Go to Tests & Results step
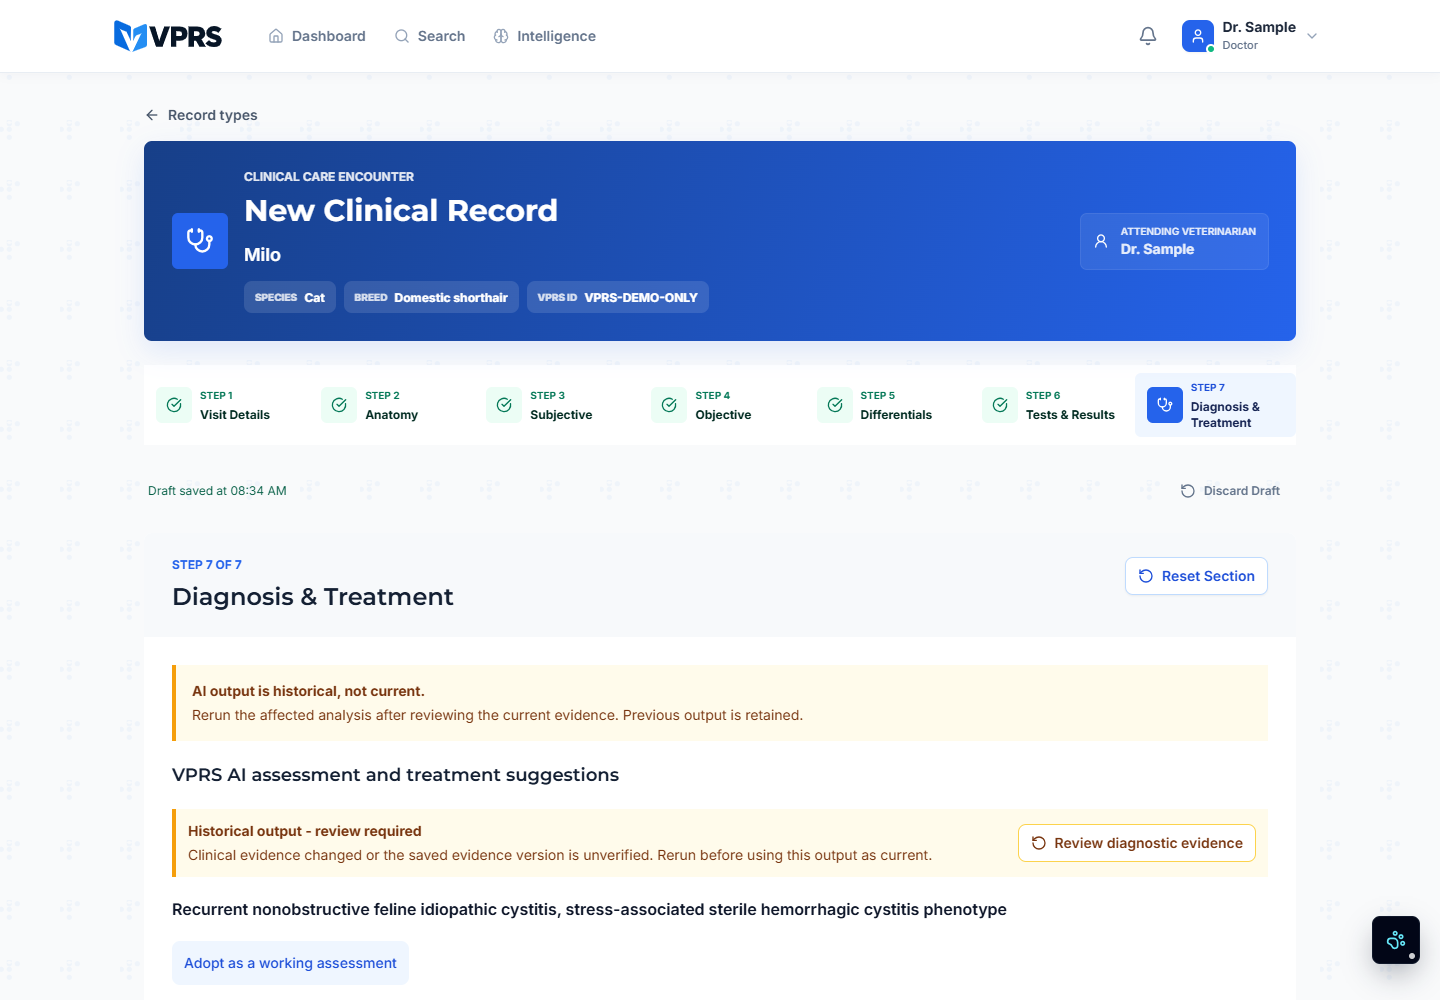 pyautogui.click(x=1049, y=405)
